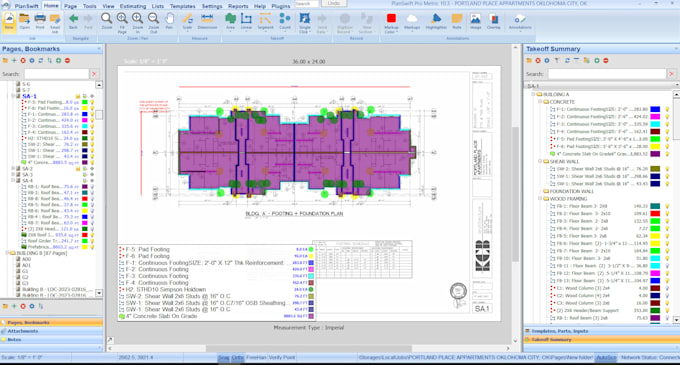Expand the SA-3 page node
The width and height of the screenshot is (680, 365).
(13, 175)
